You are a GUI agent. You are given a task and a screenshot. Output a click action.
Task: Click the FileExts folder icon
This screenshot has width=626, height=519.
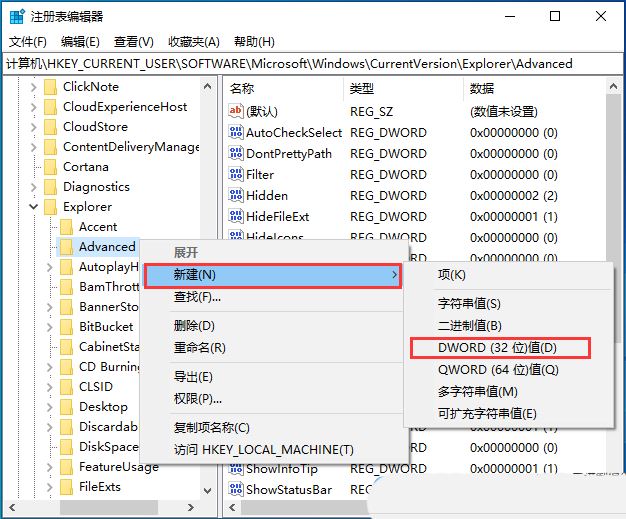(x=66, y=487)
